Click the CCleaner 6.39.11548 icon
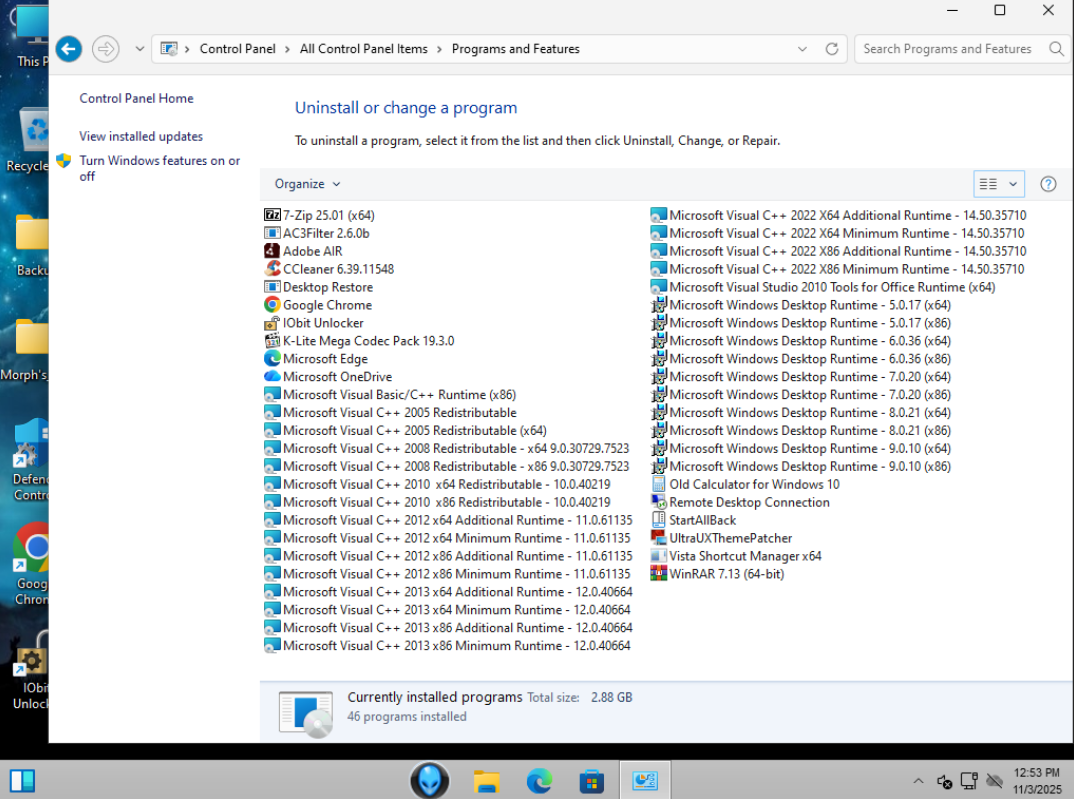This screenshot has height=799, width=1074. coord(272,269)
